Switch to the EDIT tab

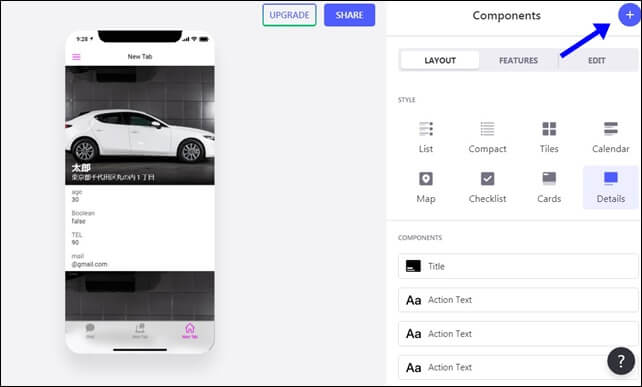(x=597, y=61)
